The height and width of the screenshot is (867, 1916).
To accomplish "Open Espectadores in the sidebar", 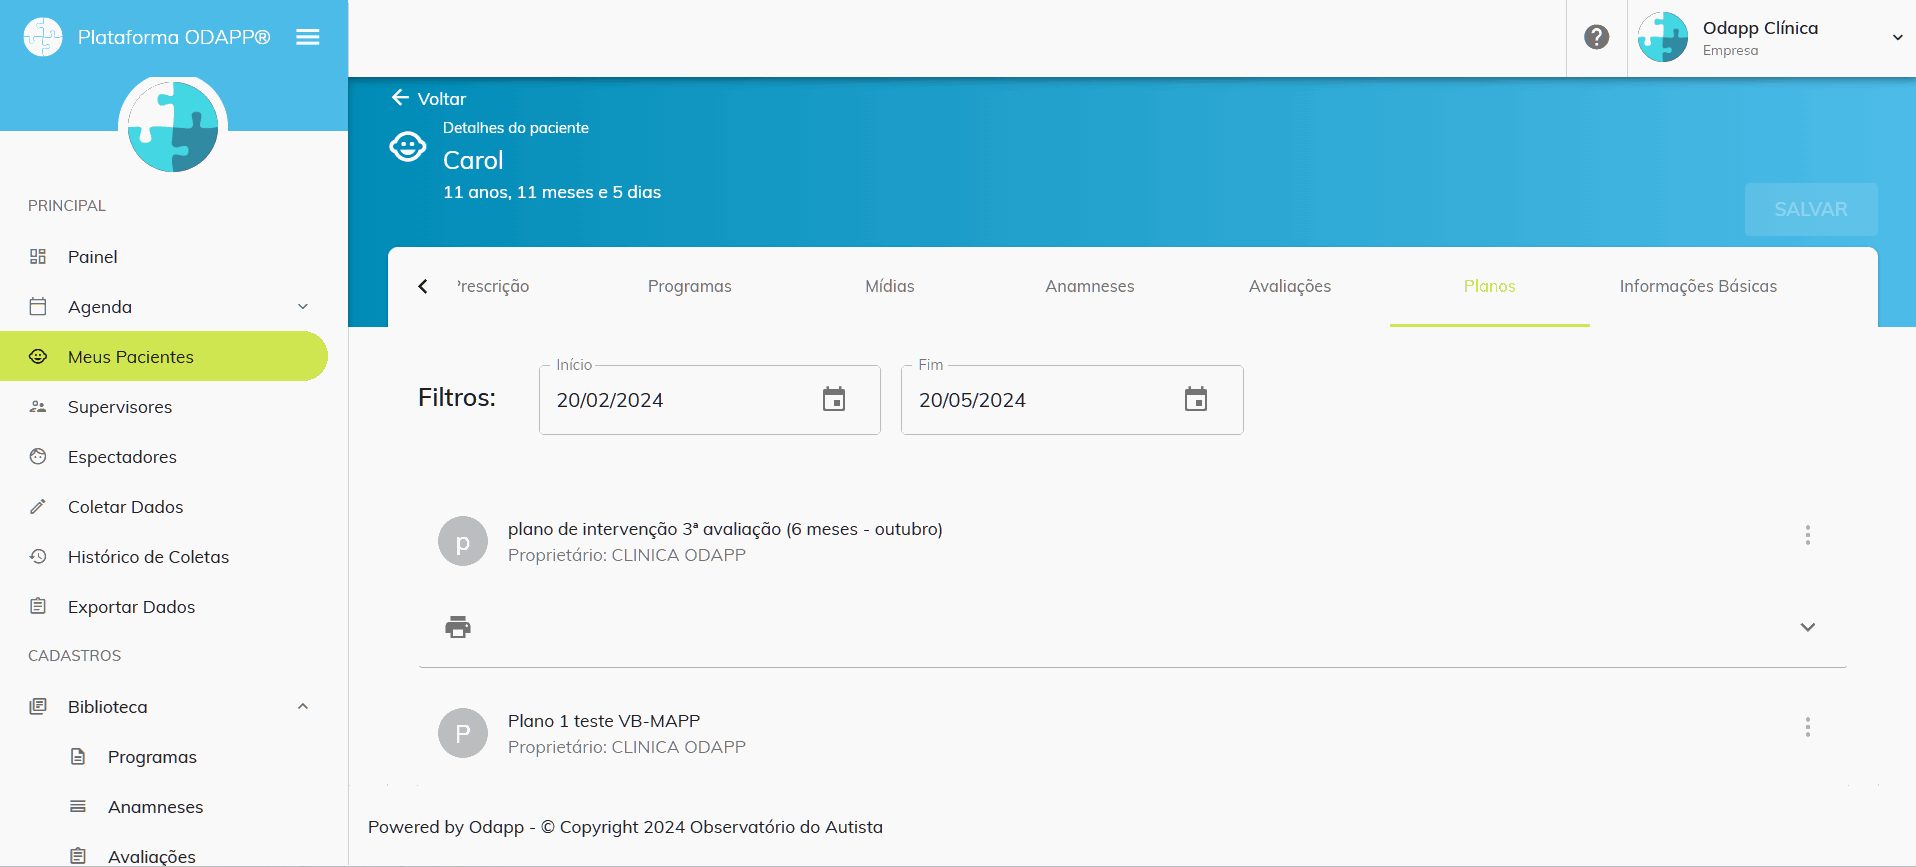I will click(x=164, y=457).
